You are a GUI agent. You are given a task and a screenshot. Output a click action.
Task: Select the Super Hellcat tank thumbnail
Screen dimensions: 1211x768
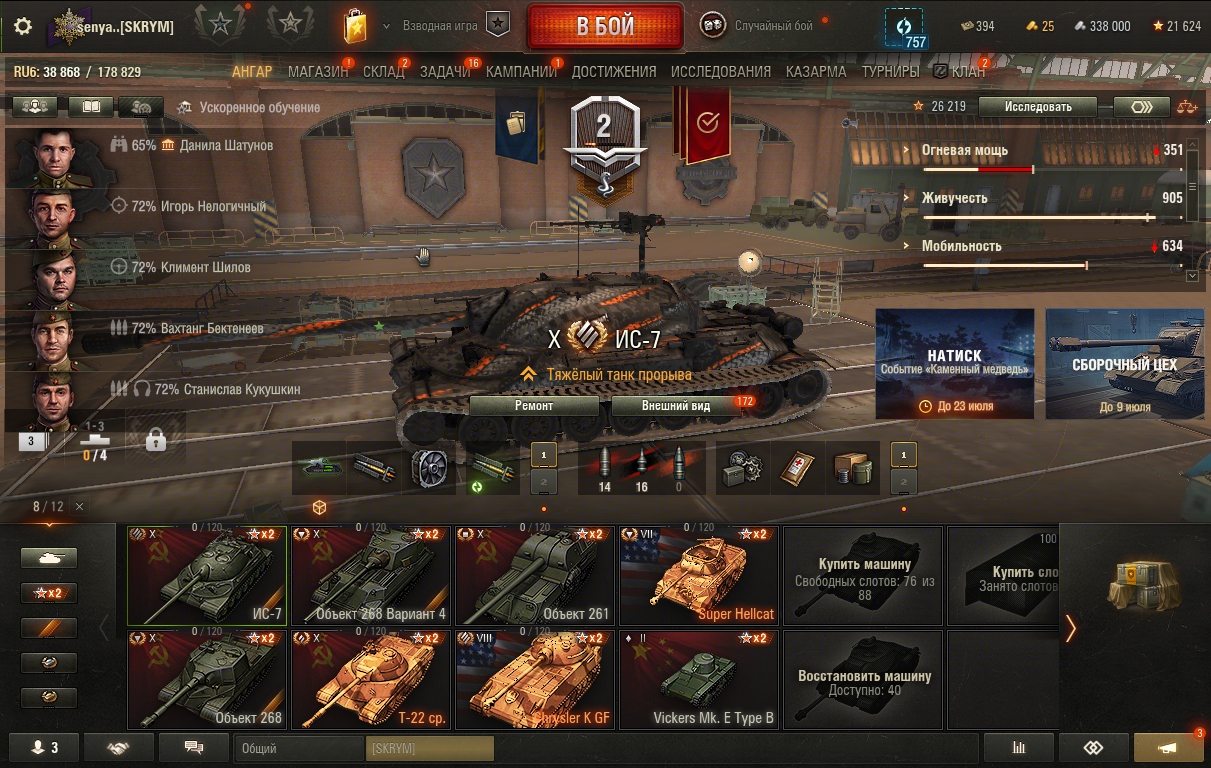[698, 576]
